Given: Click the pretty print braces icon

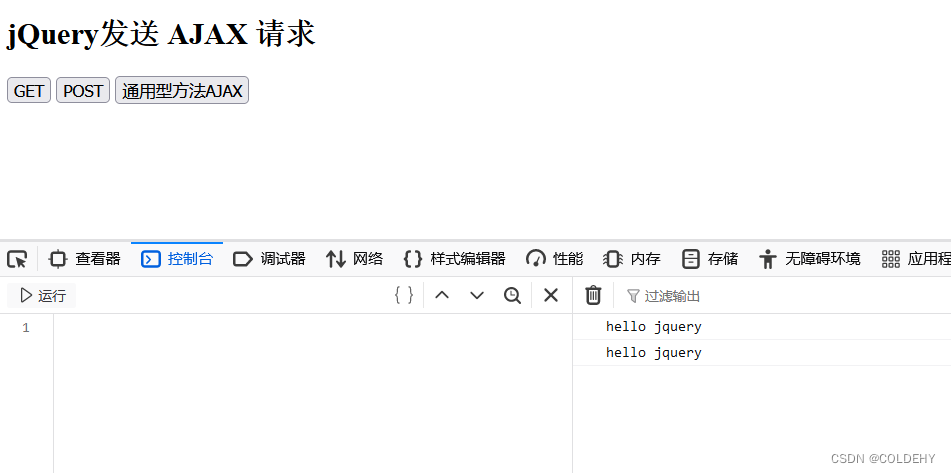Looking at the screenshot, I should tap(404, 295).
